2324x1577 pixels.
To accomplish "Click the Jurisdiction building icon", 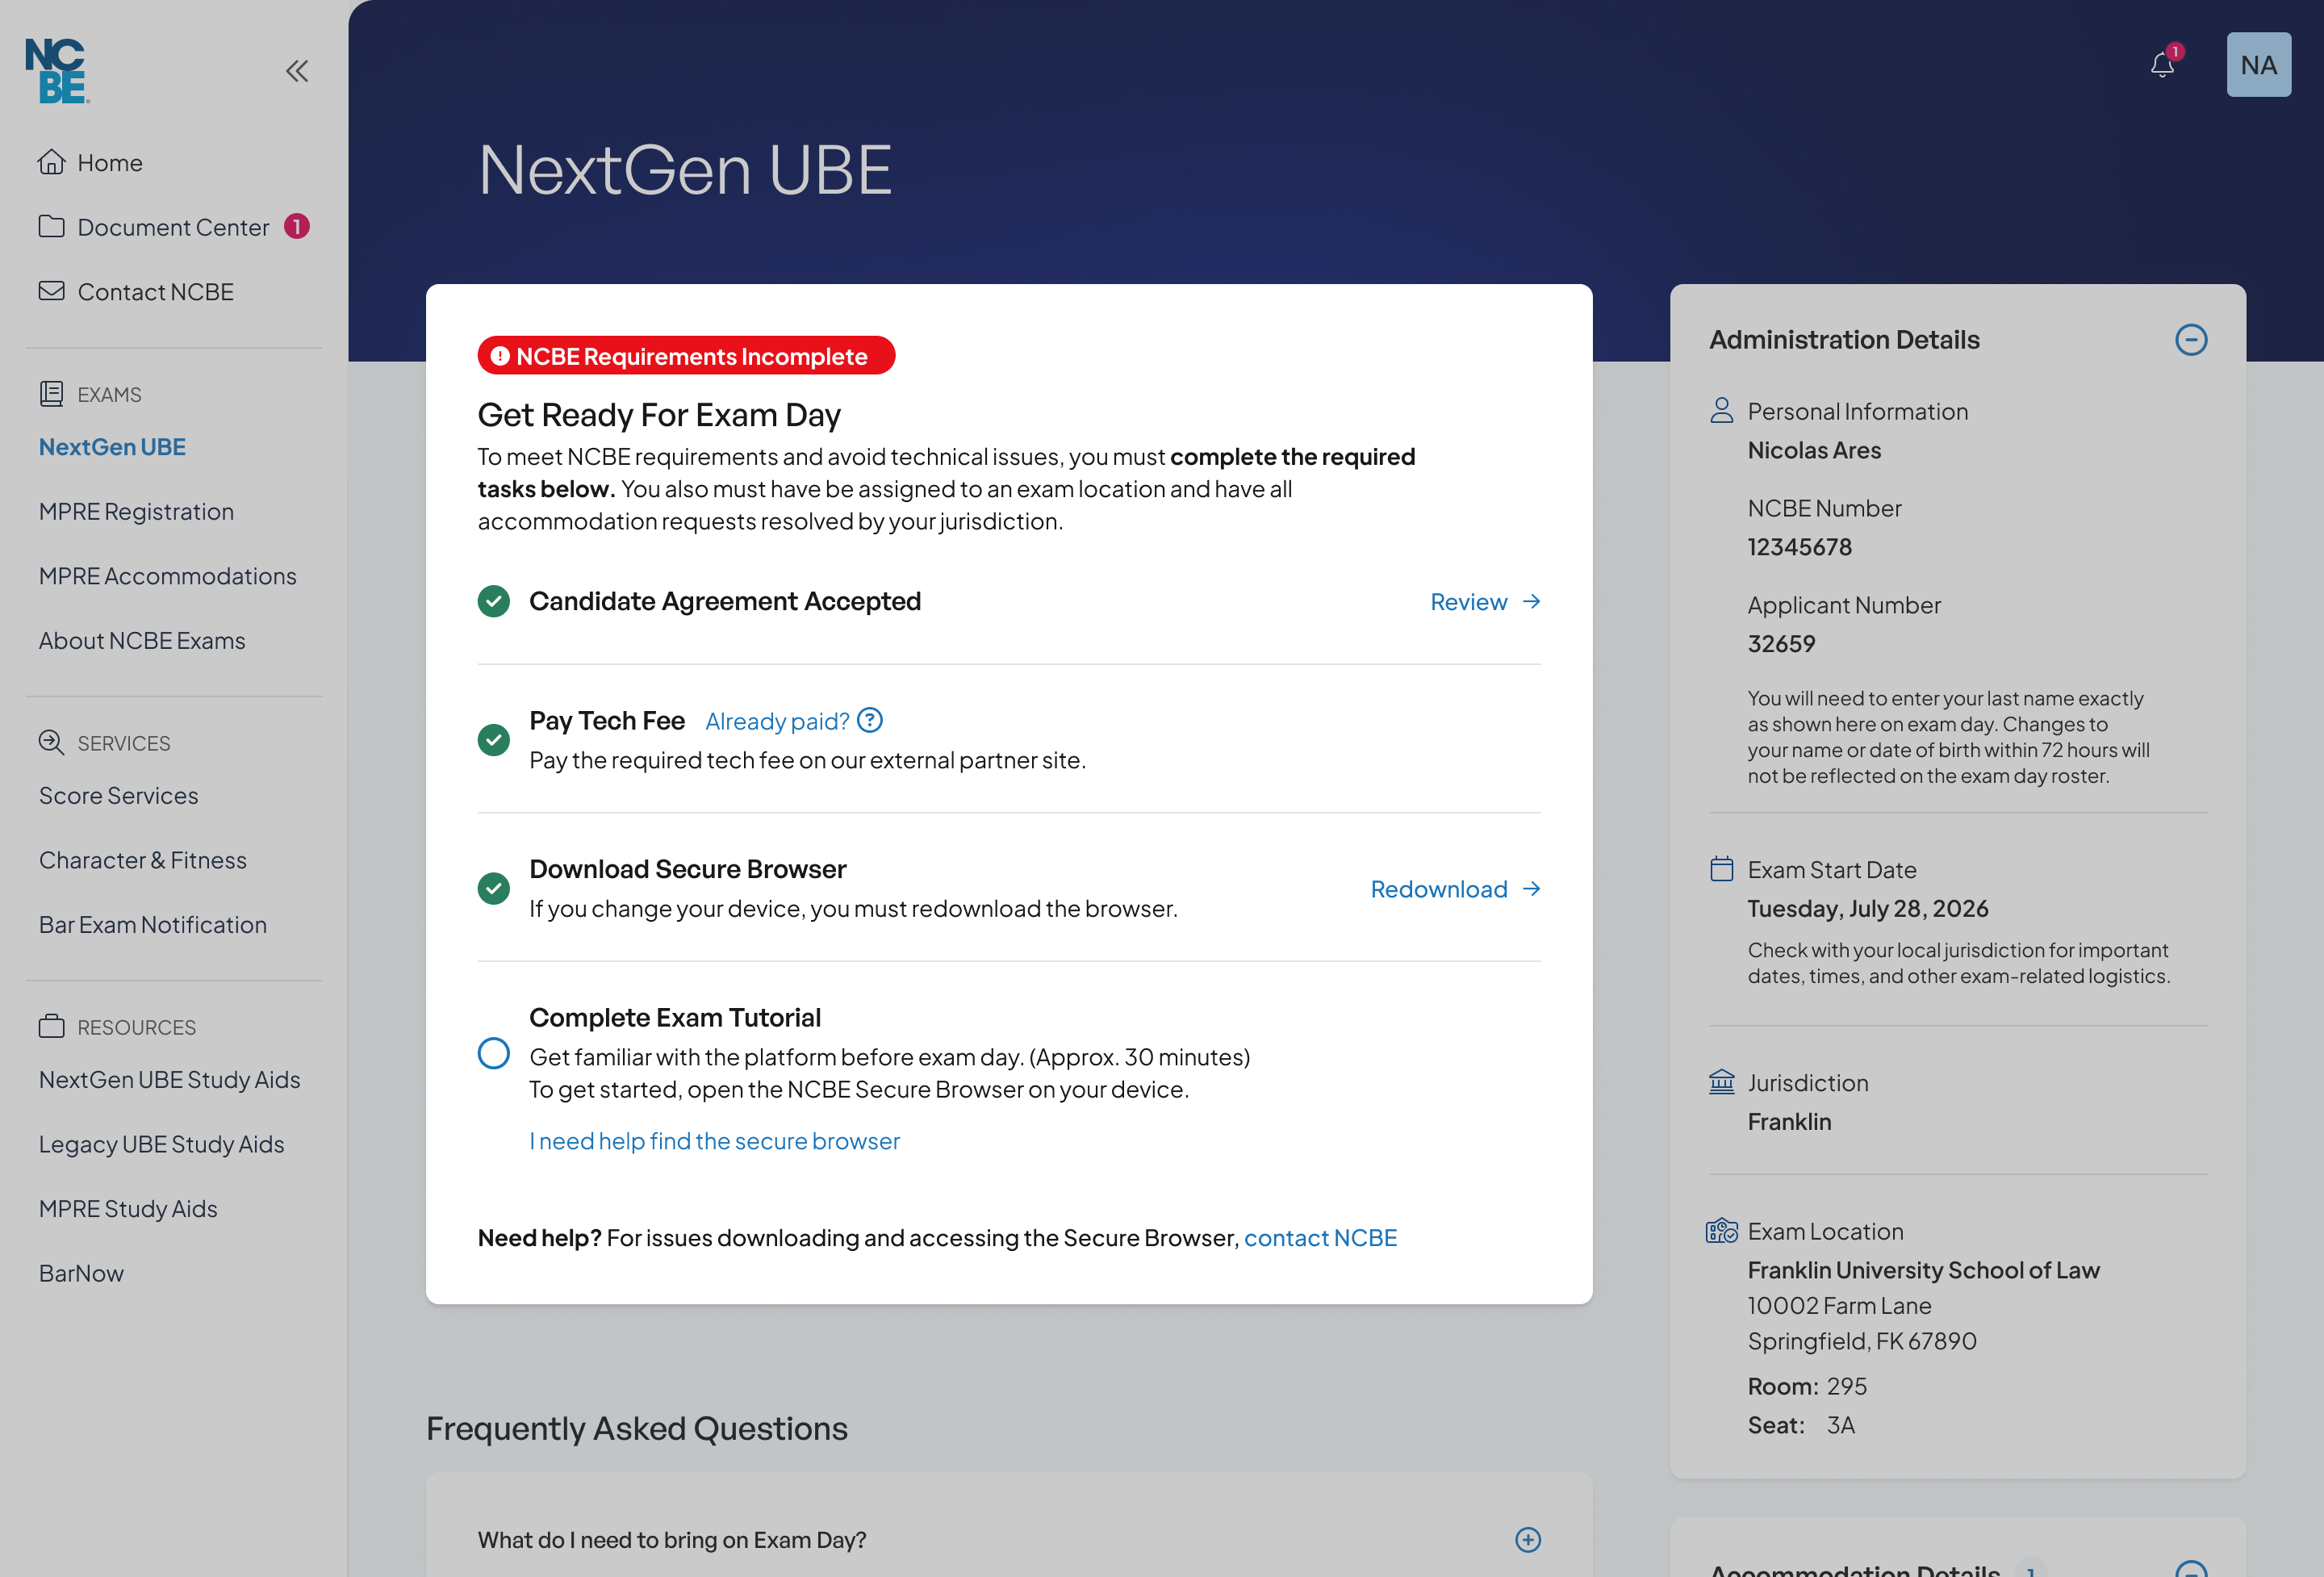I will click(x=1721, y=1082).
